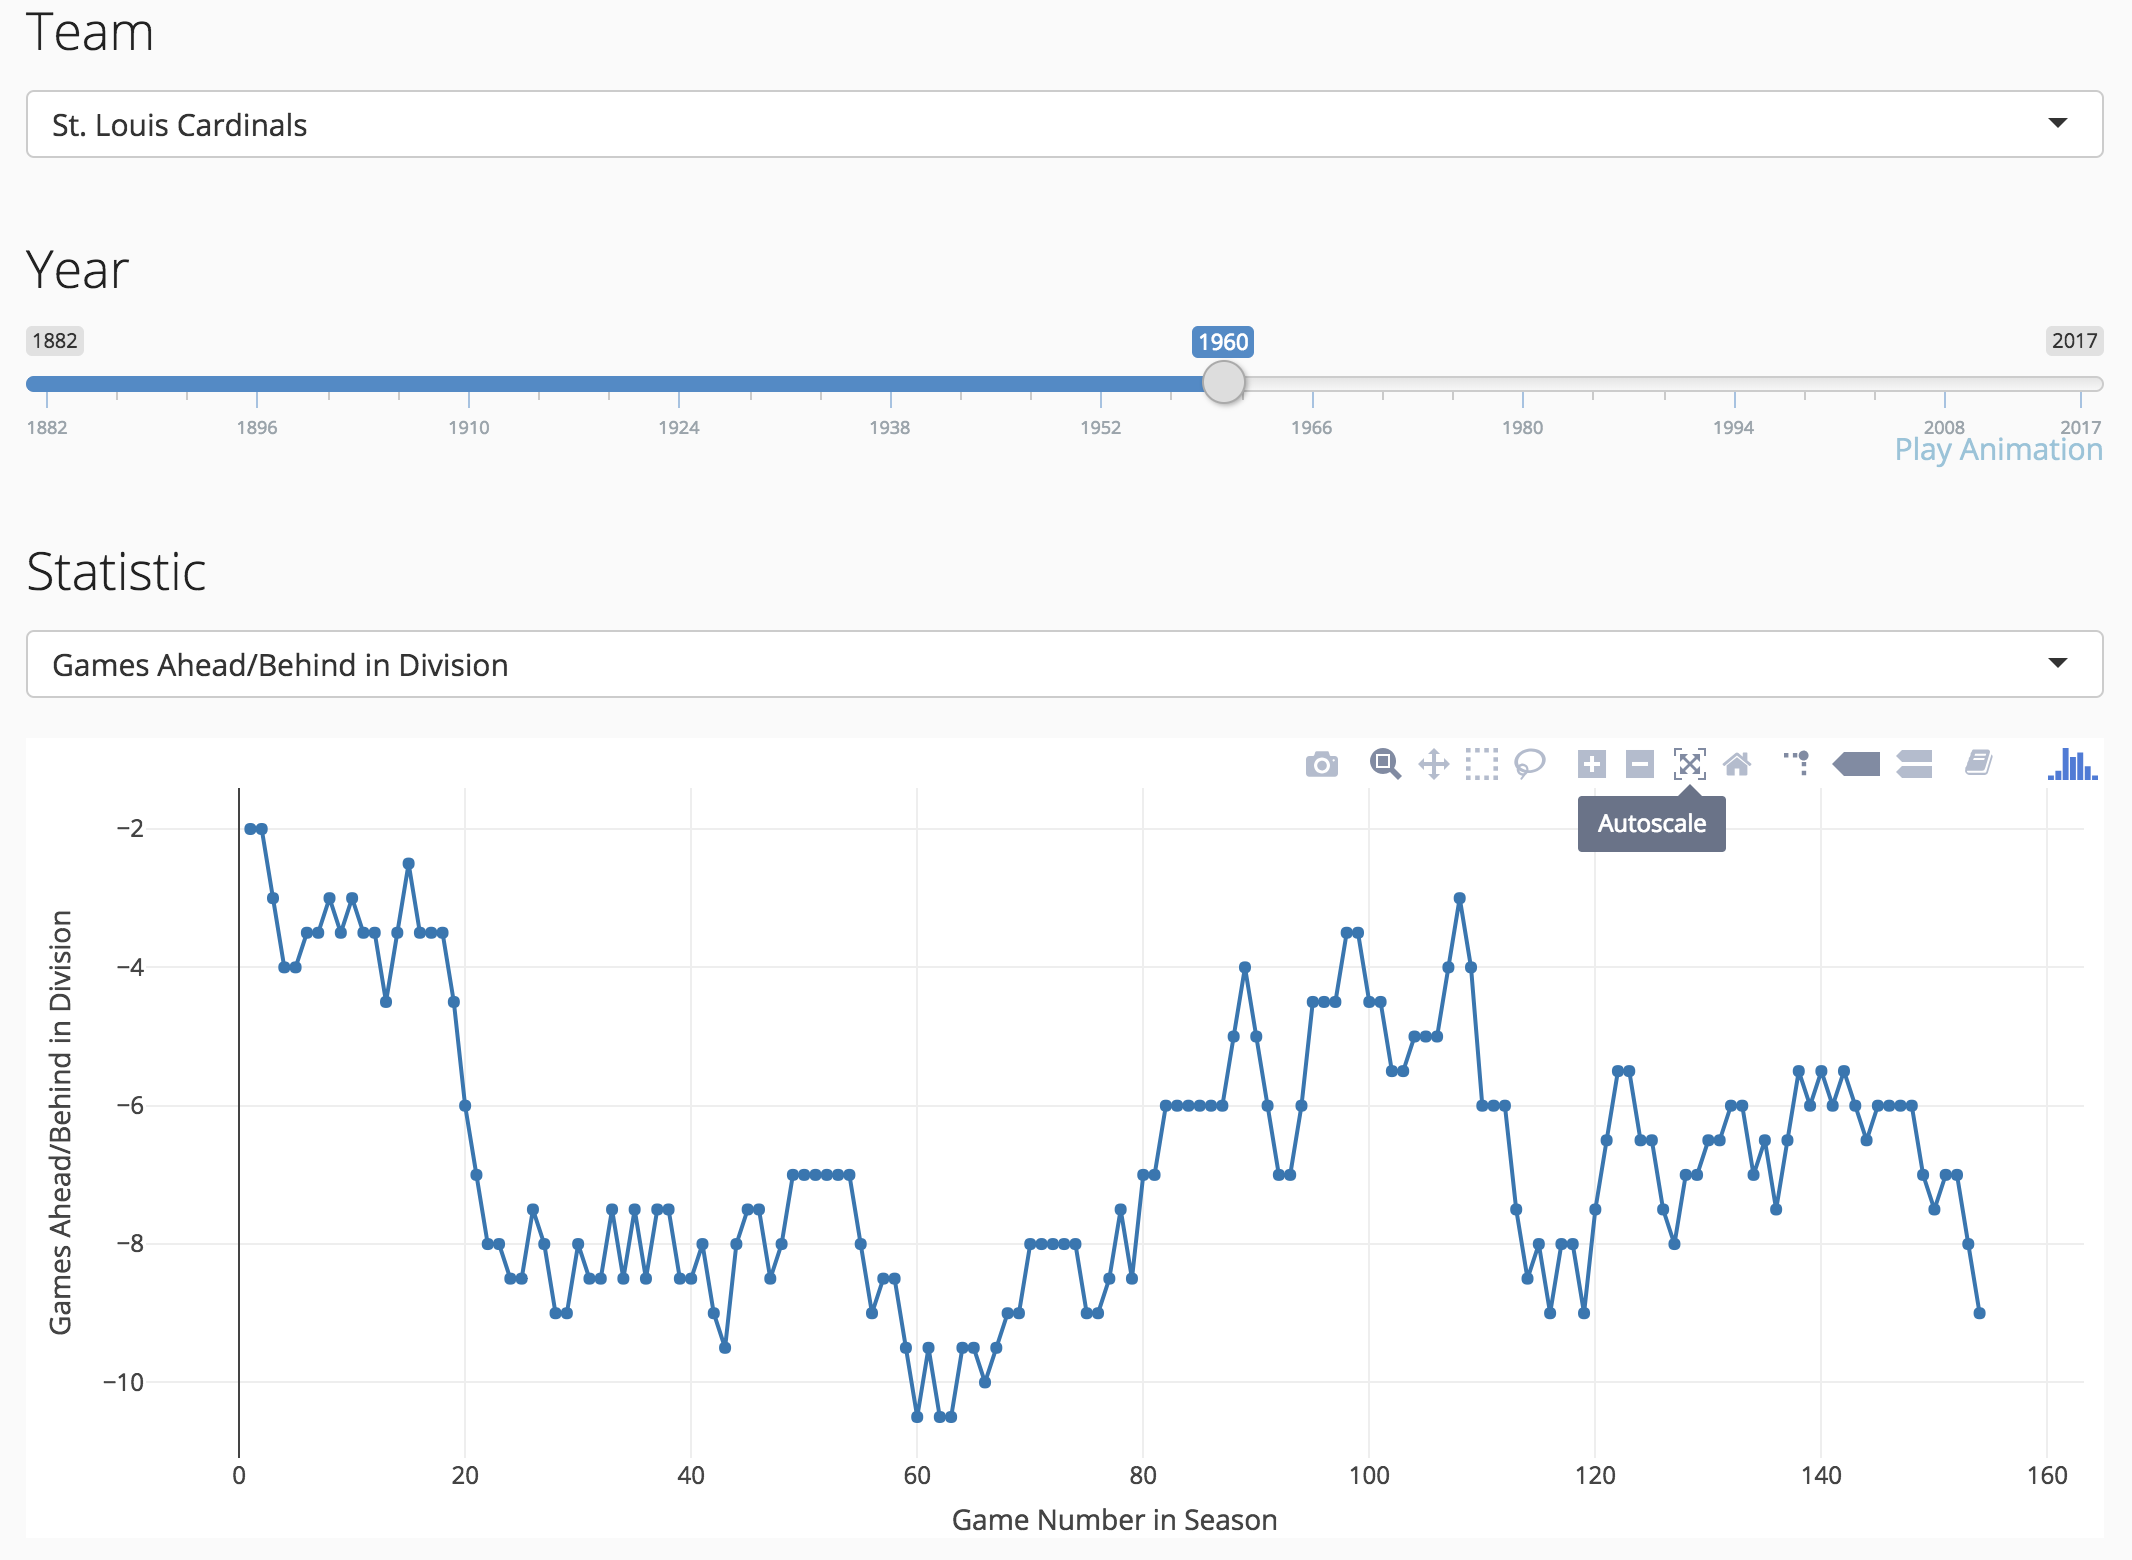Click the Zoom out minus icon
Viewport: 2132px width, 1560px height.
tap(1639, 765)
